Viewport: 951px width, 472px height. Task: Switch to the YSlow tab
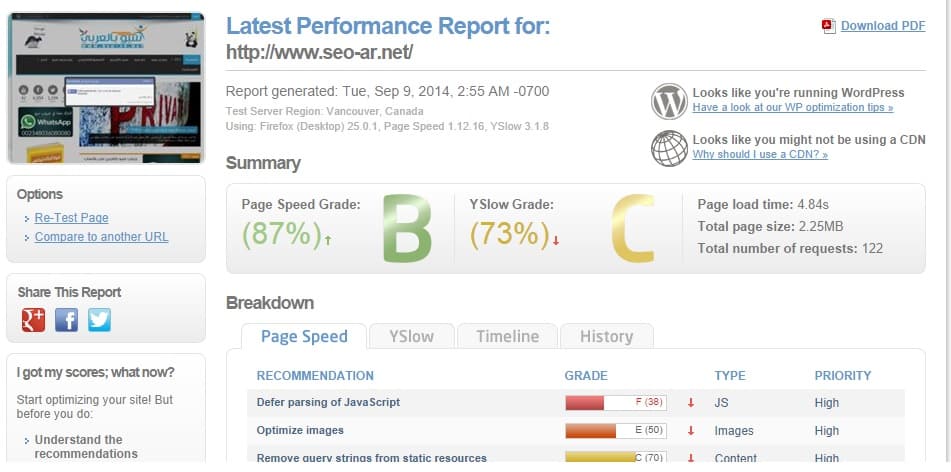coord(411,337)
